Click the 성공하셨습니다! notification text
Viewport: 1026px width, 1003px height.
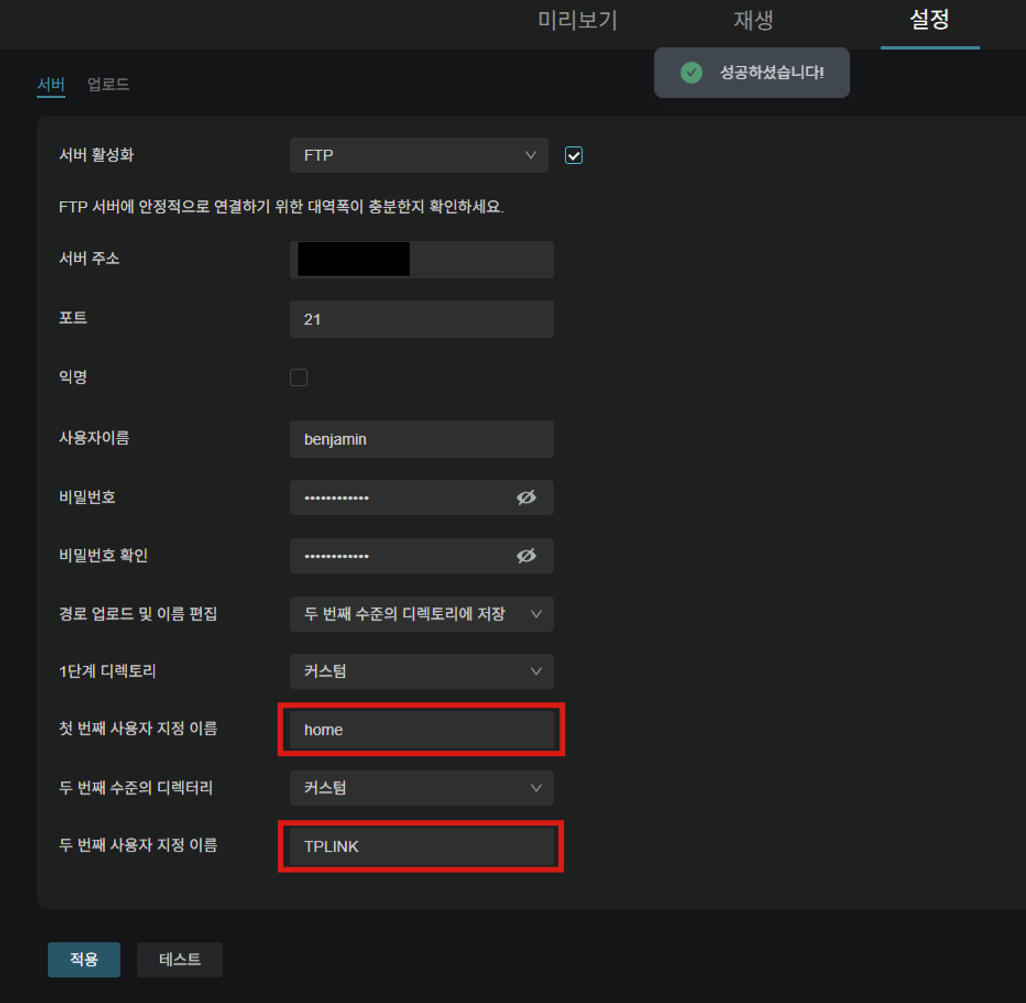(x=771, y=73)
